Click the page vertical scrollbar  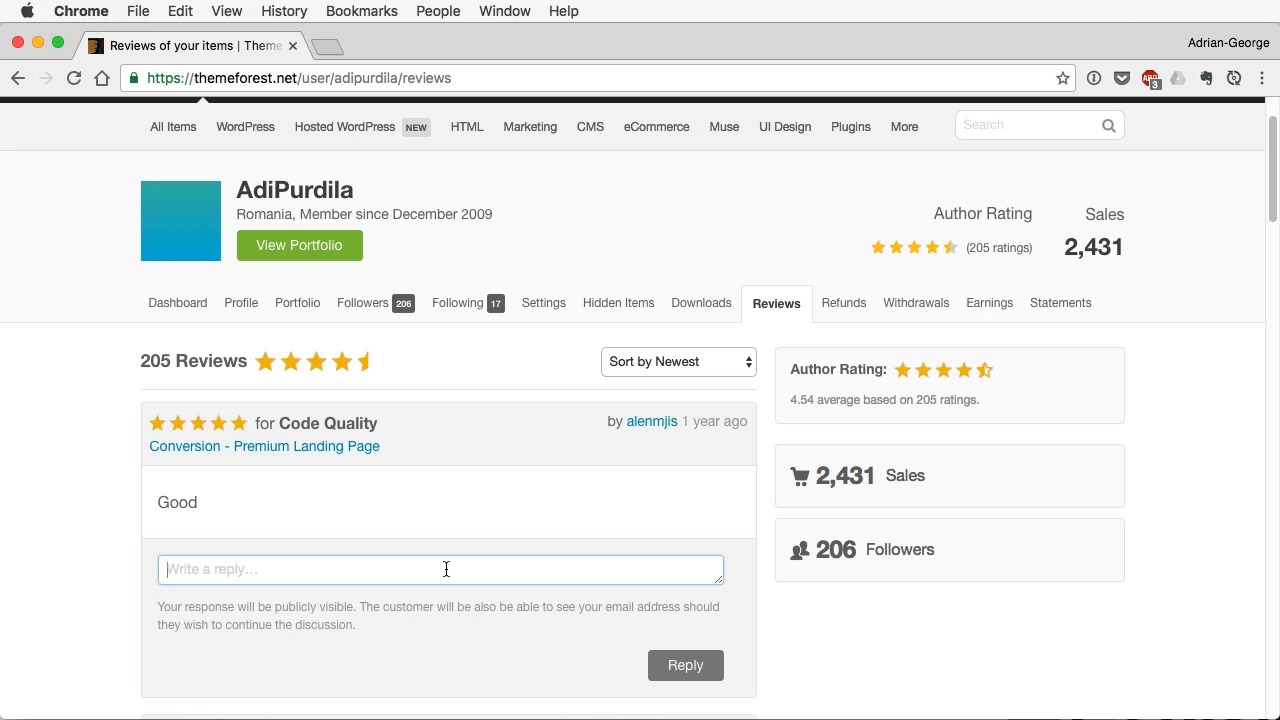(x=1272, y=170)
